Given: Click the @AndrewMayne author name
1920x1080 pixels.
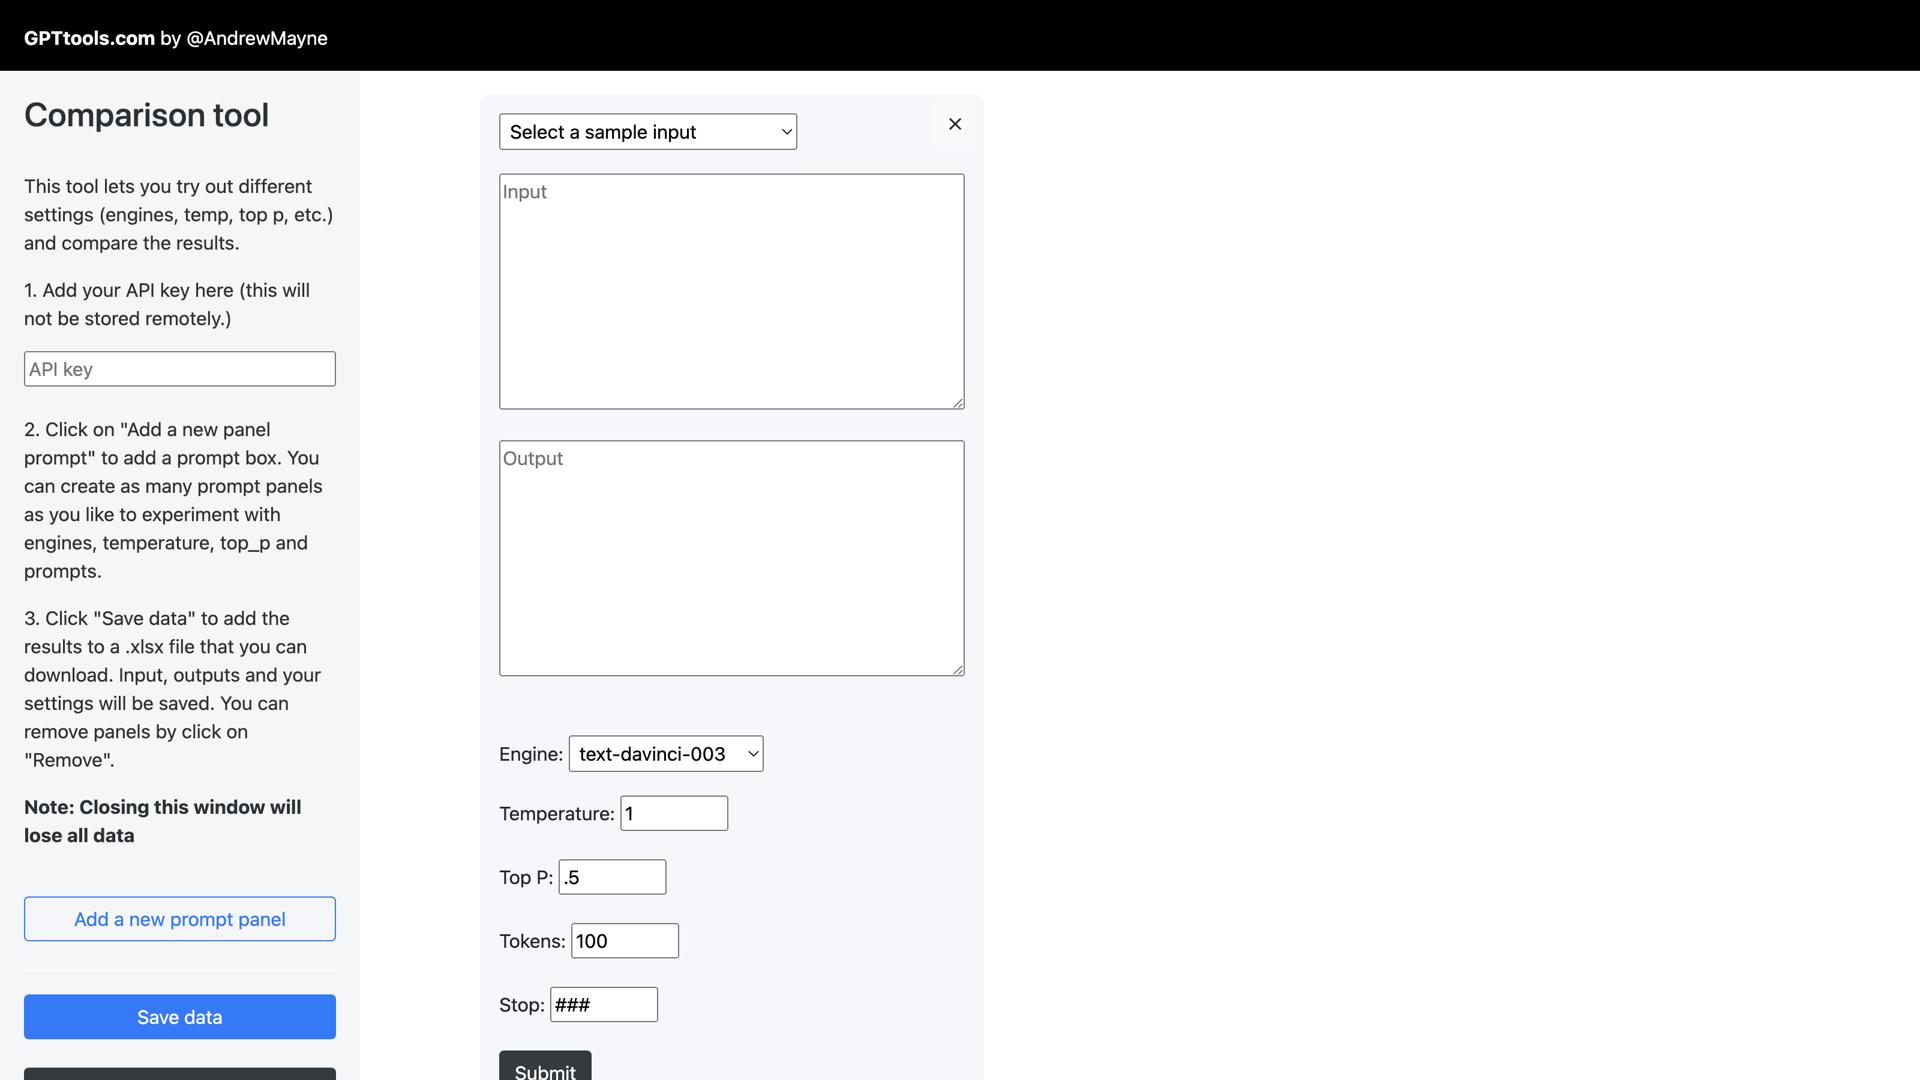Looking at the screenshot, I should 257,37.
